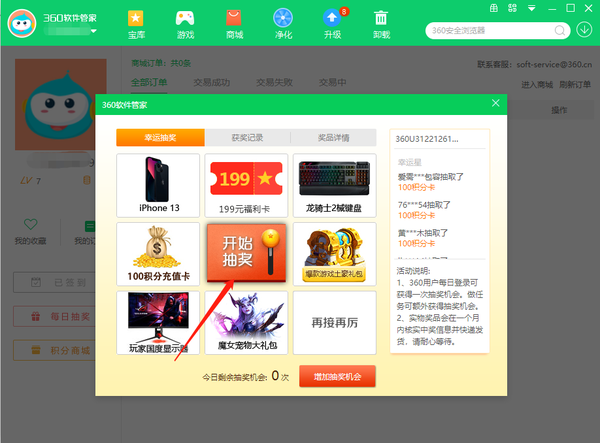600x443 pixels.
Task: Click the 再接再厉 tile
Action: point(334,322)
